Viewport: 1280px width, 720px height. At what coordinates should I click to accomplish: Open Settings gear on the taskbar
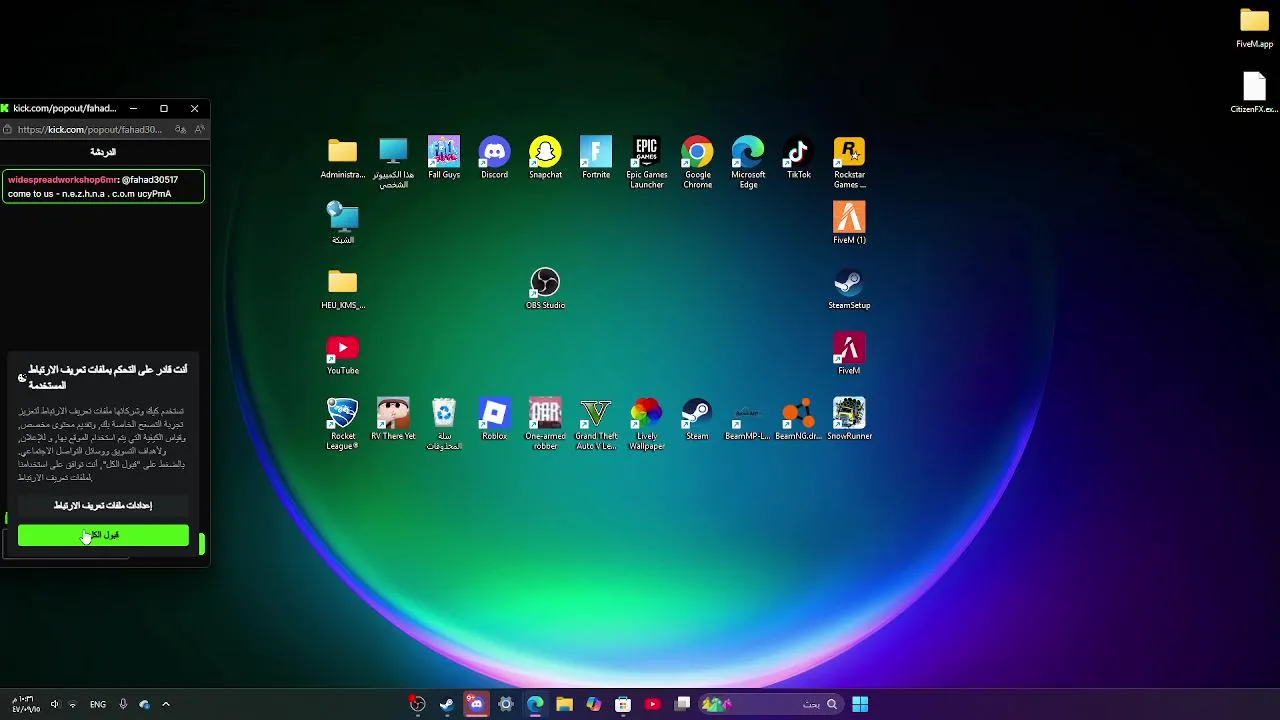[506, 704]
